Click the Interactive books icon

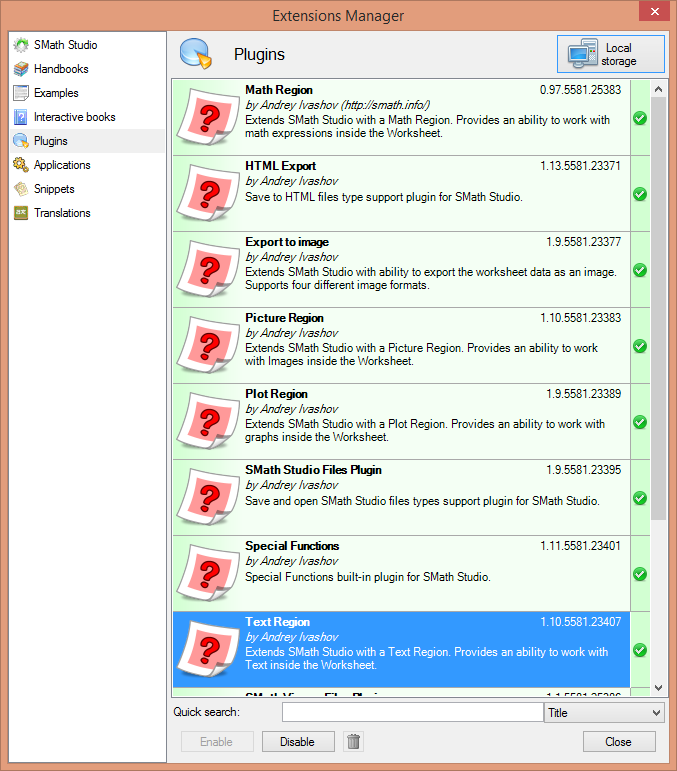pos(21,117)
